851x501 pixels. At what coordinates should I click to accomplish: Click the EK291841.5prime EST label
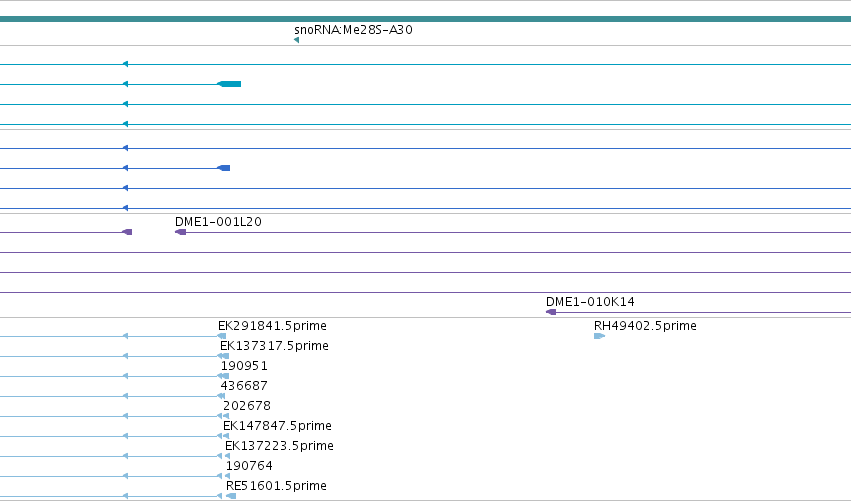(x=272, y=326)
